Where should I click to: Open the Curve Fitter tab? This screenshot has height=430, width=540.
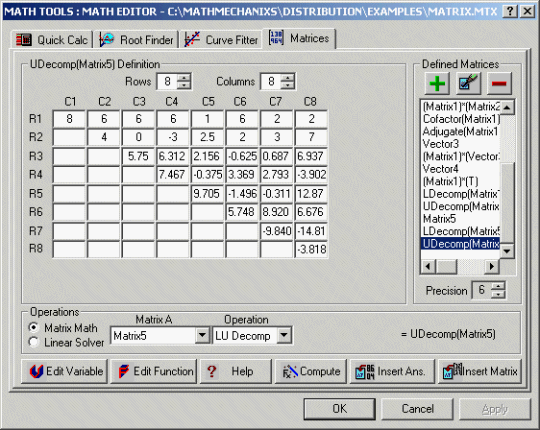click(x=221, y=40)
